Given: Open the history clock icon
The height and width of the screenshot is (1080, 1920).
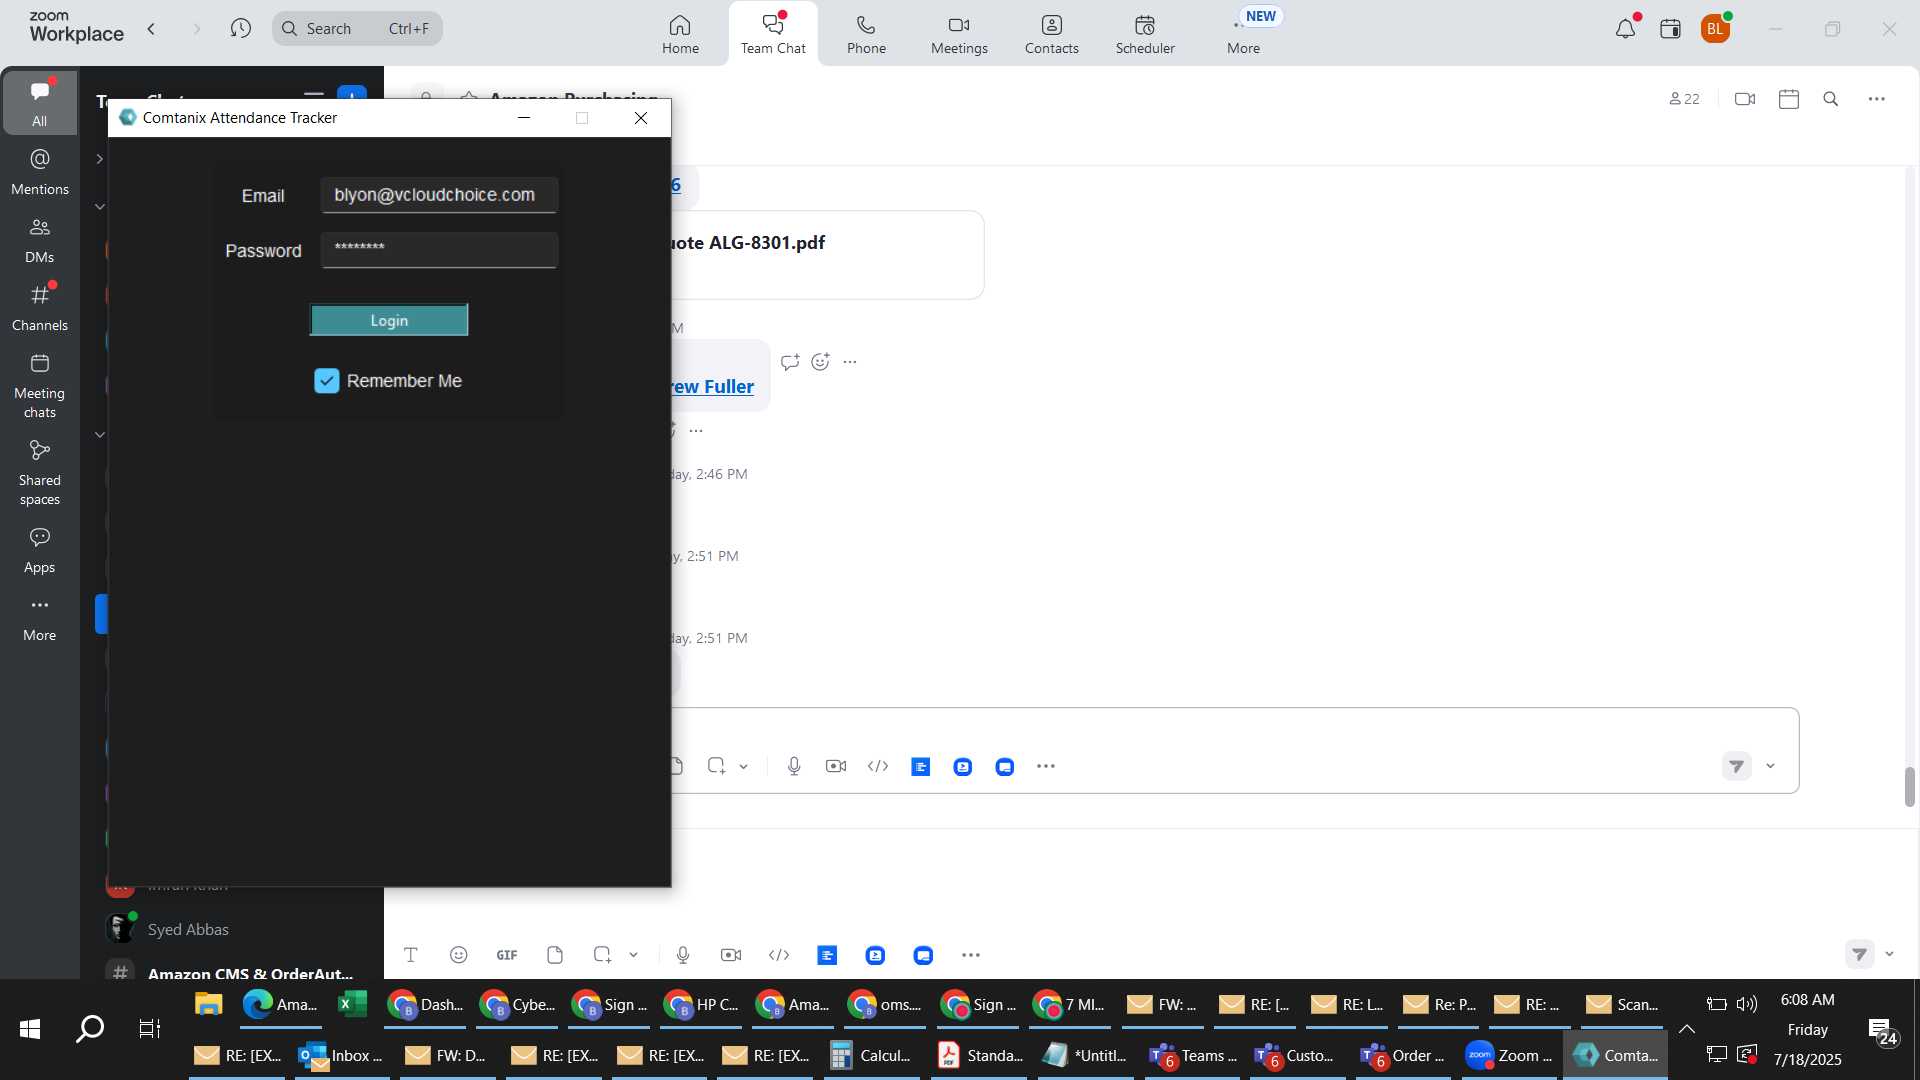Looking at the screenshot, I should pyautogui.click(x=240, y=28).
